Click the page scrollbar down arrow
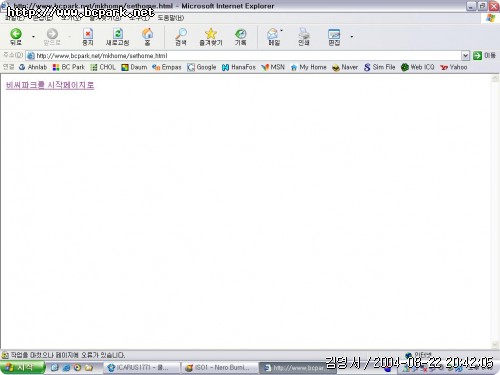This screenshot has width=500, height=375. (495, 345)
